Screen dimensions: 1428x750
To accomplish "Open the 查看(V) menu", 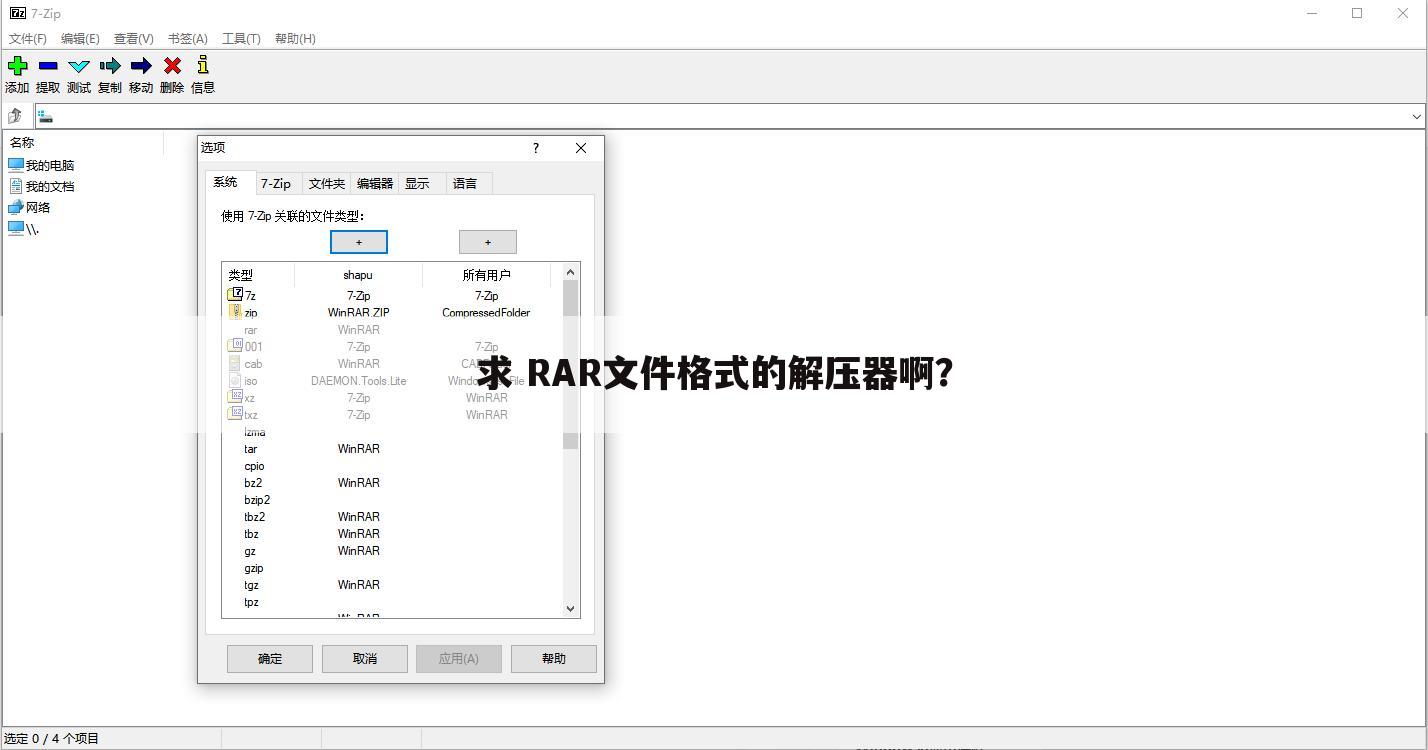I will point(133,38).
